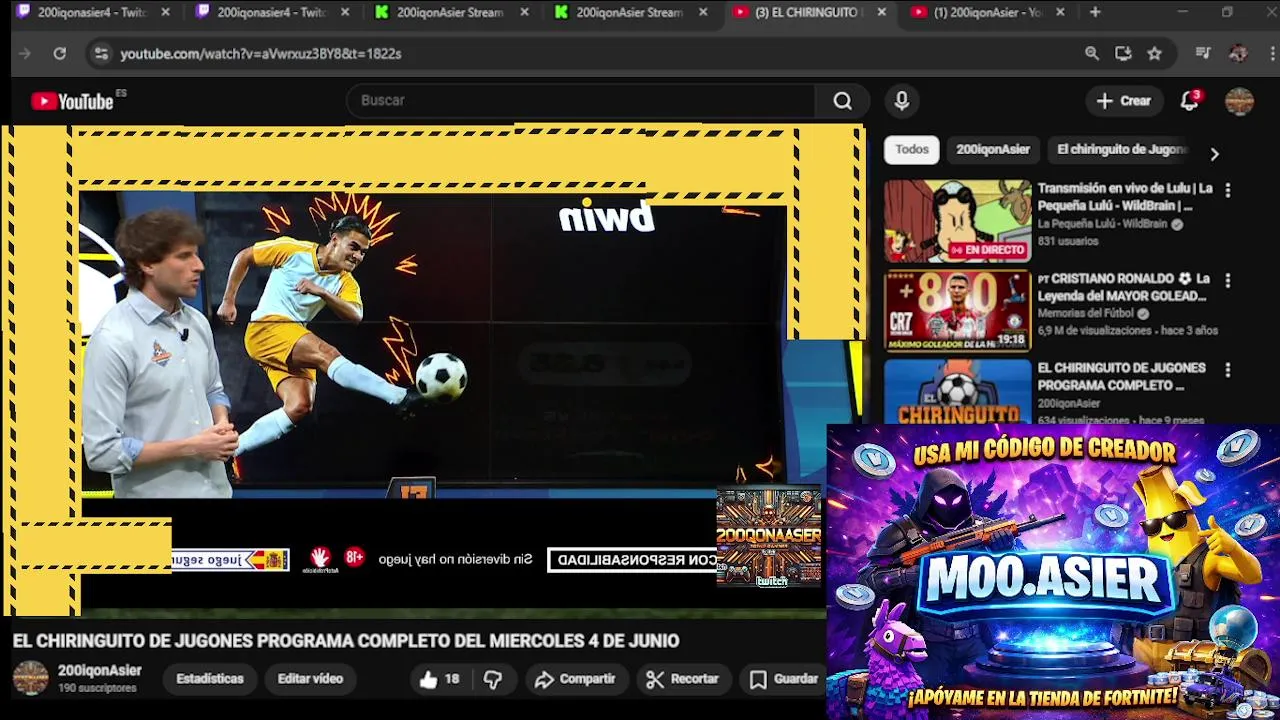Click the Editar vídeo button
This screenshot has width=1280, height=720.
pos(310,679)
